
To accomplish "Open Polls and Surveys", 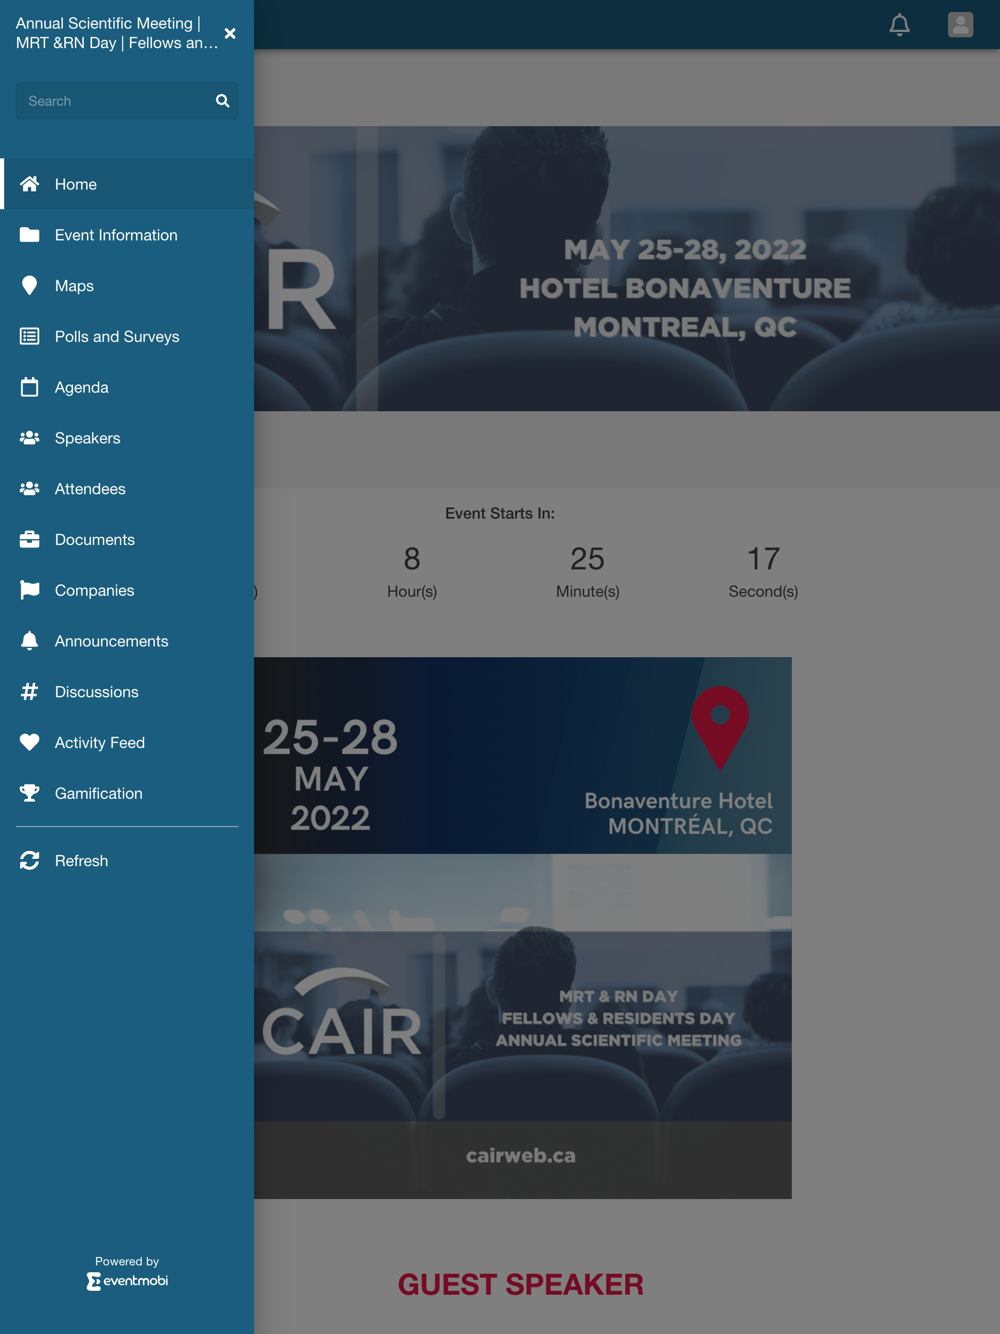I will click(127, 337).
